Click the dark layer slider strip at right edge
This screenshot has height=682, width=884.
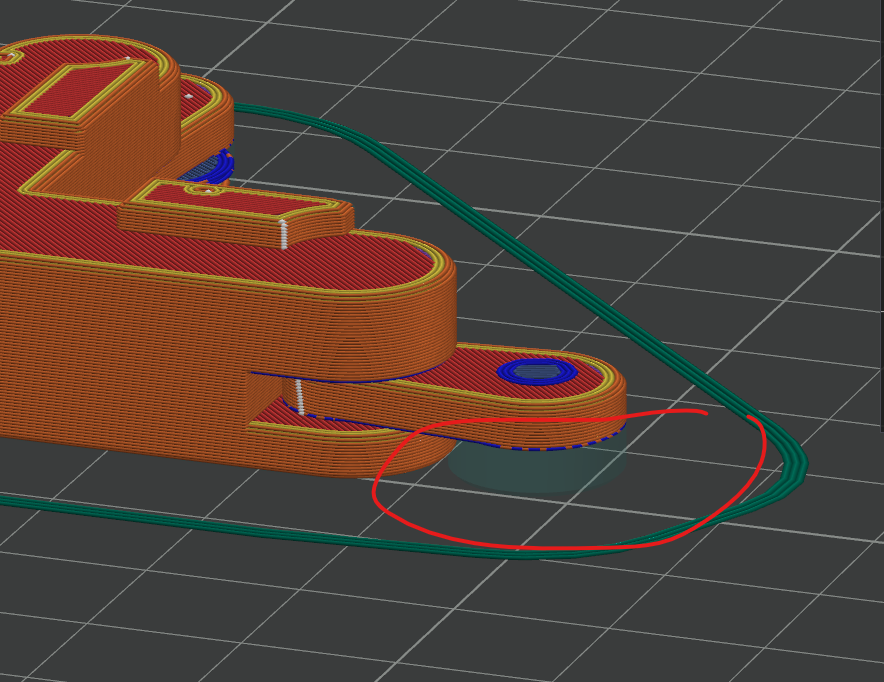[882, 214]
